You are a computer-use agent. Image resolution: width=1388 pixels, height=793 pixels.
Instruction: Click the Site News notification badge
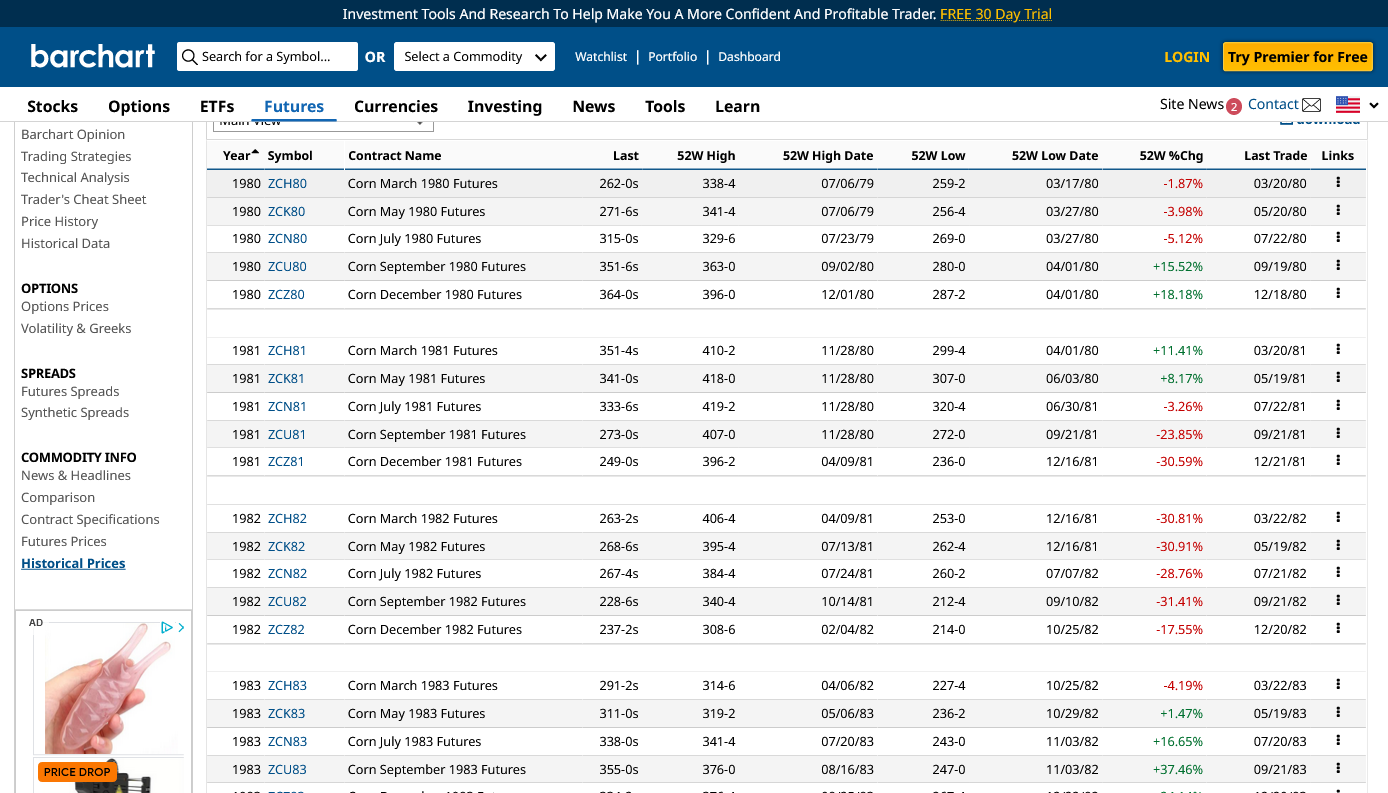(1234, 107)
